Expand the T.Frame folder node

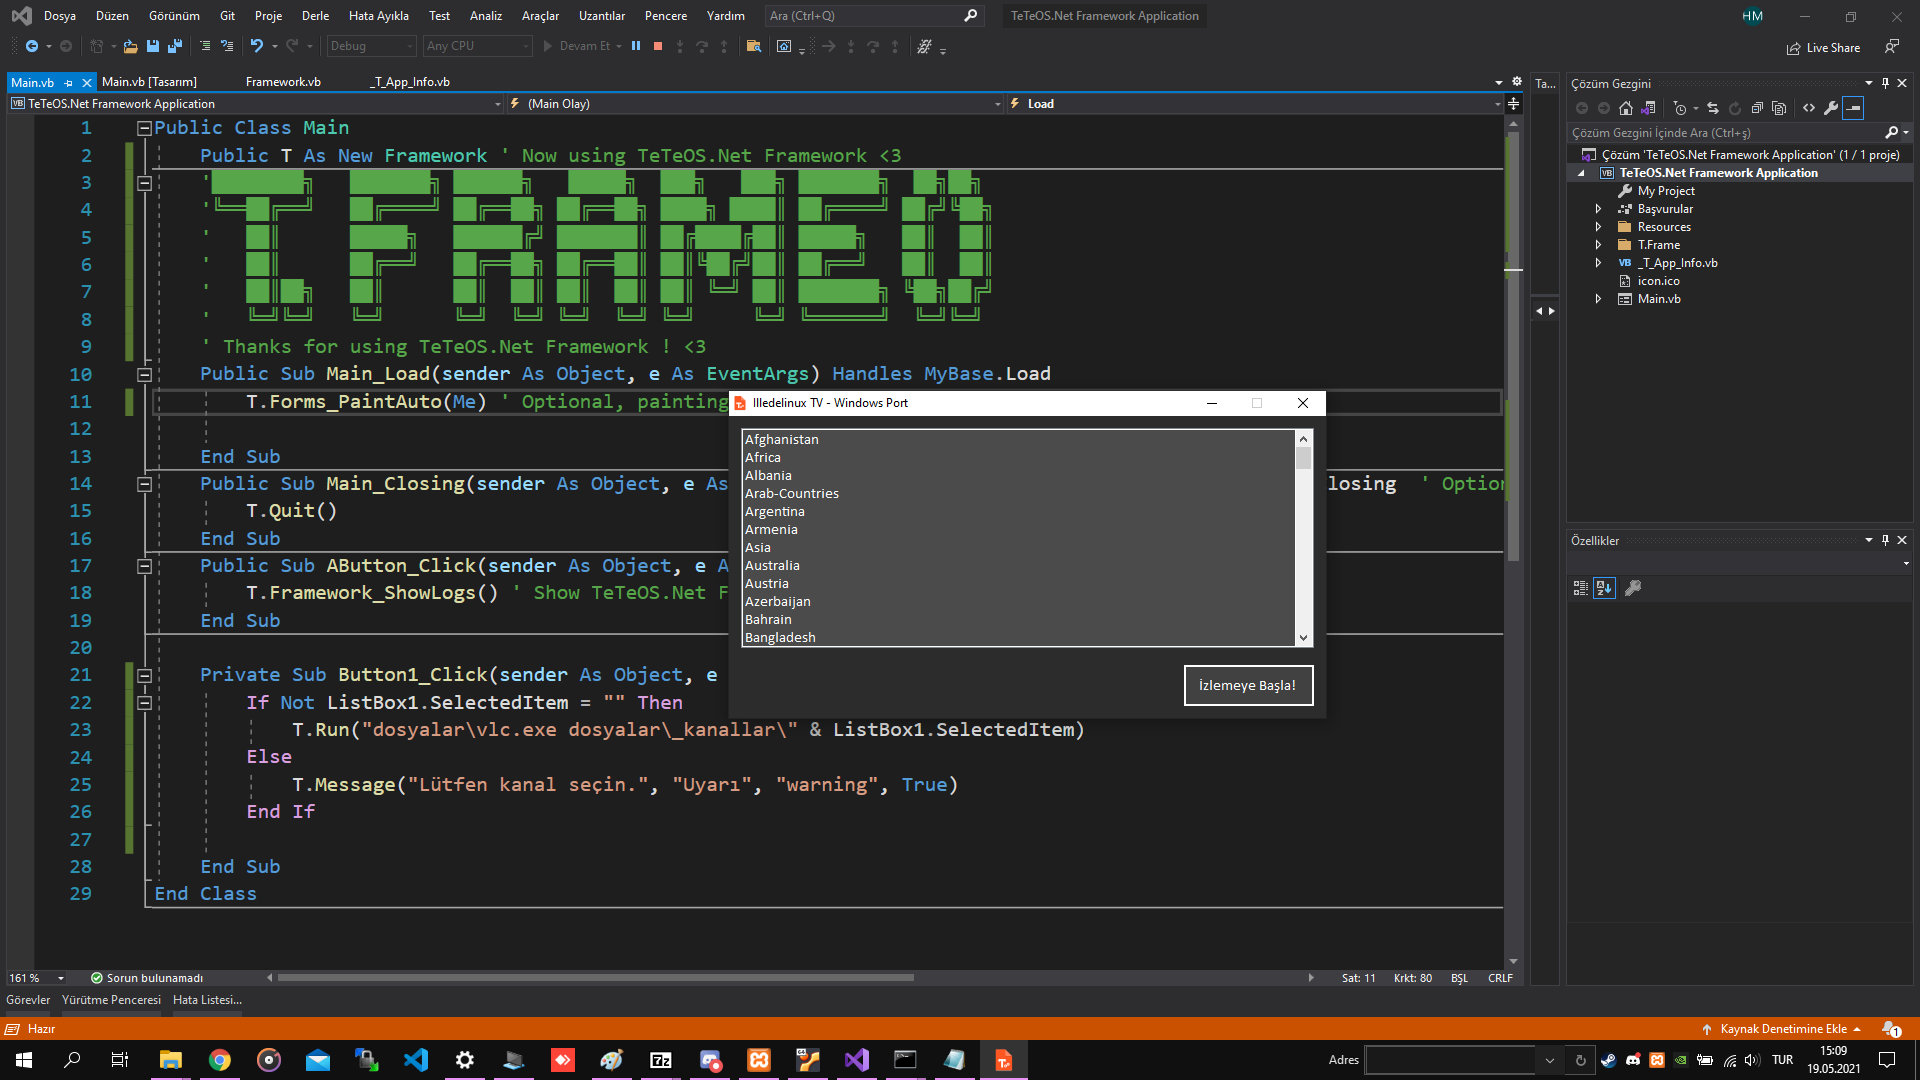click(x=1598, y=245)
